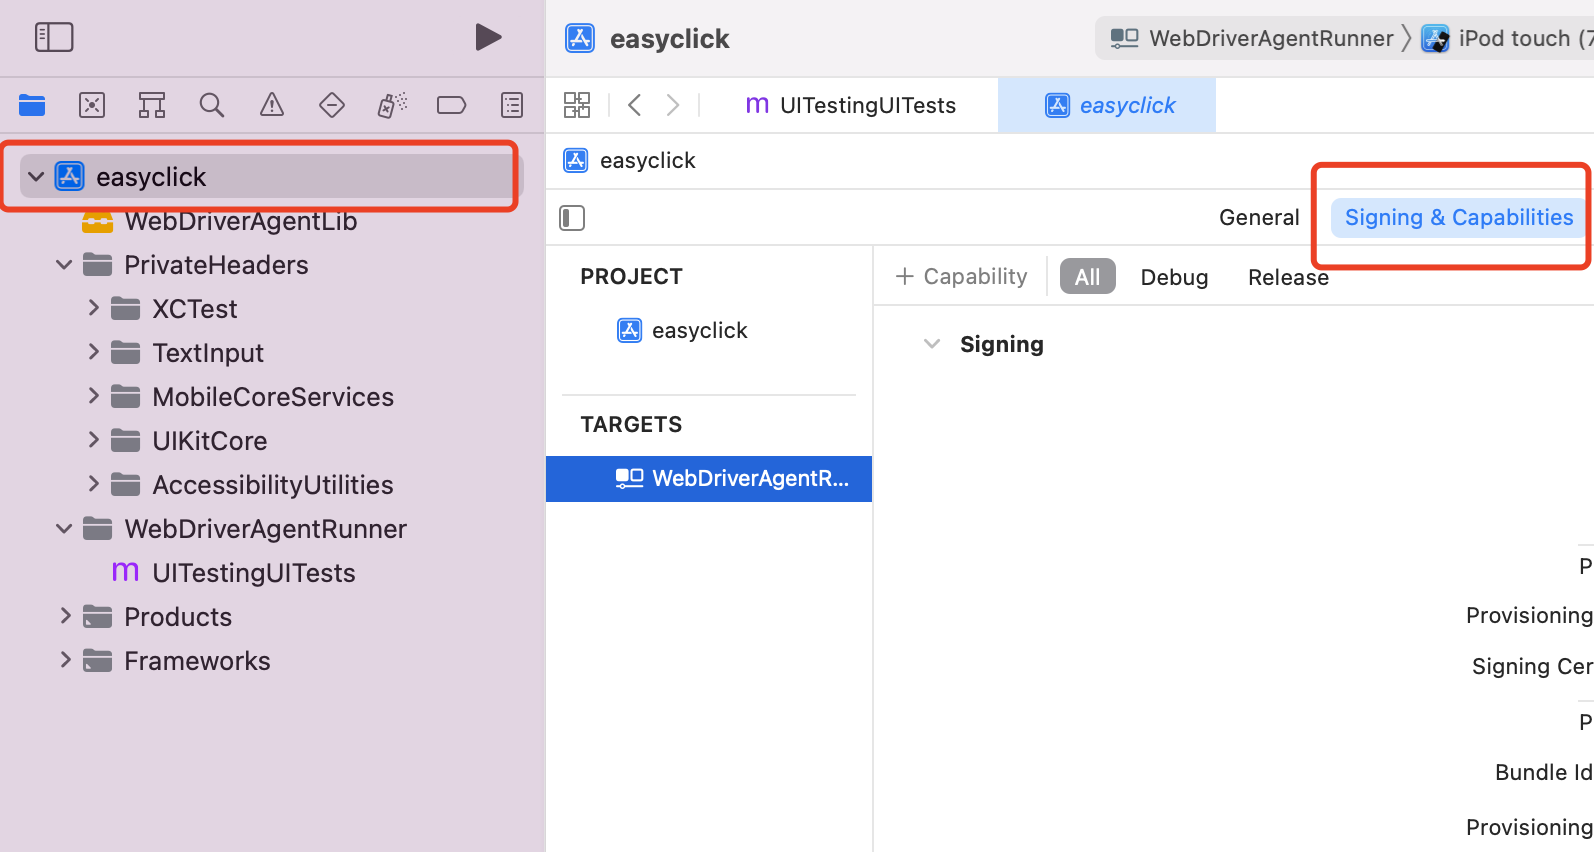Go forward in editor history
This screenshot has height=852, width=1594.
pyautogui.click(x=673, y=105)
